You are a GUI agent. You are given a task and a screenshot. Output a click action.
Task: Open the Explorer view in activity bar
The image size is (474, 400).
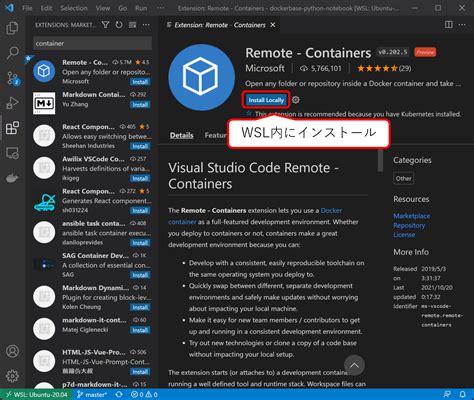[12, 28]
